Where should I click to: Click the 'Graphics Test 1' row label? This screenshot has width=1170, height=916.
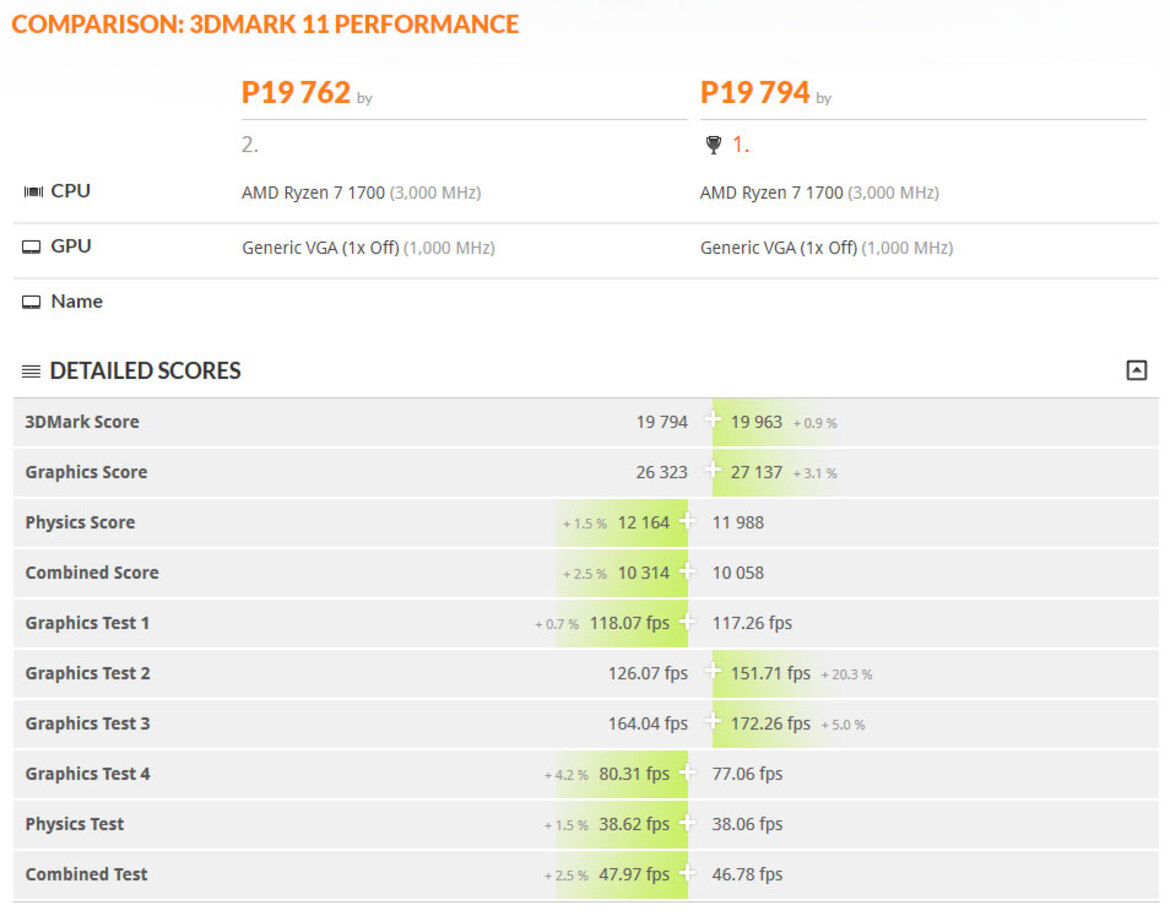click(87, 623)
